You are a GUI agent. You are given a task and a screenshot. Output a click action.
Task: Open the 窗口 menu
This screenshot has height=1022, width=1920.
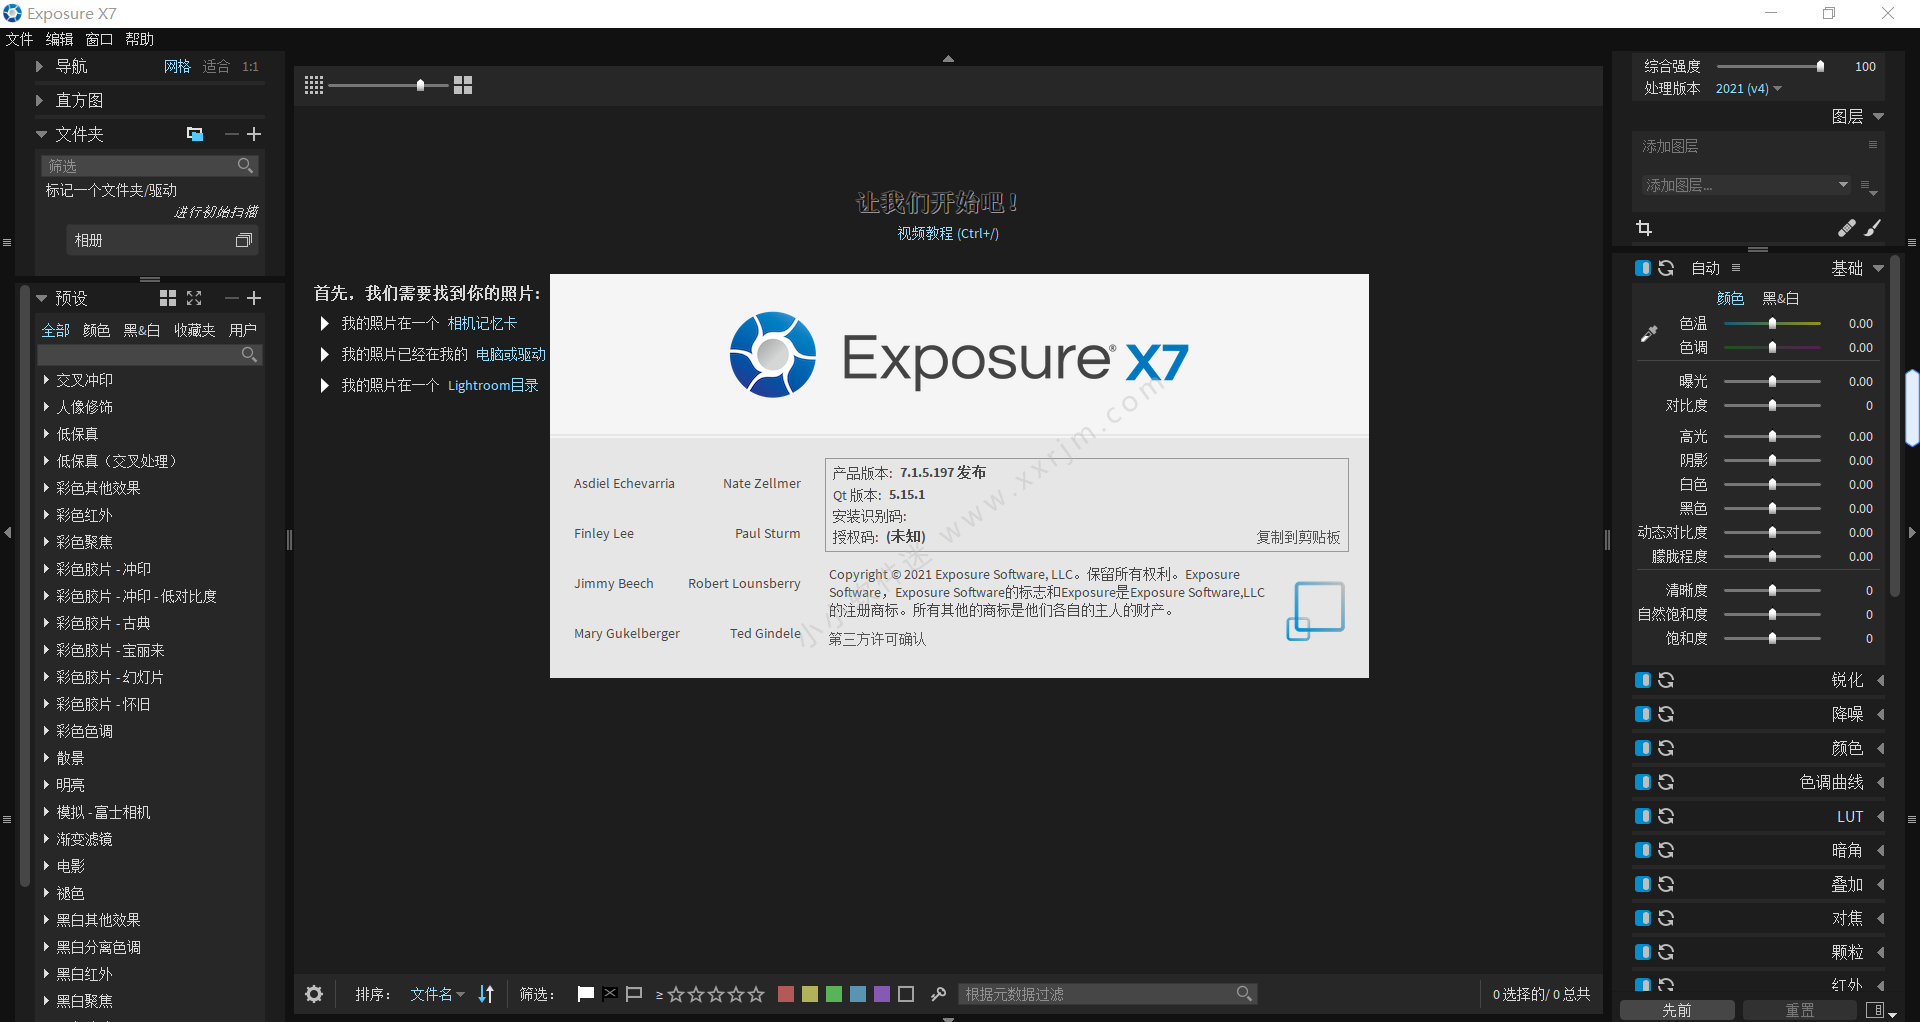click(99, 39)
